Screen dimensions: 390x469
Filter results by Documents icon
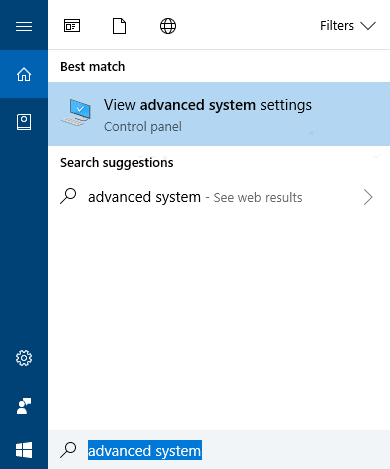point(119,26)
